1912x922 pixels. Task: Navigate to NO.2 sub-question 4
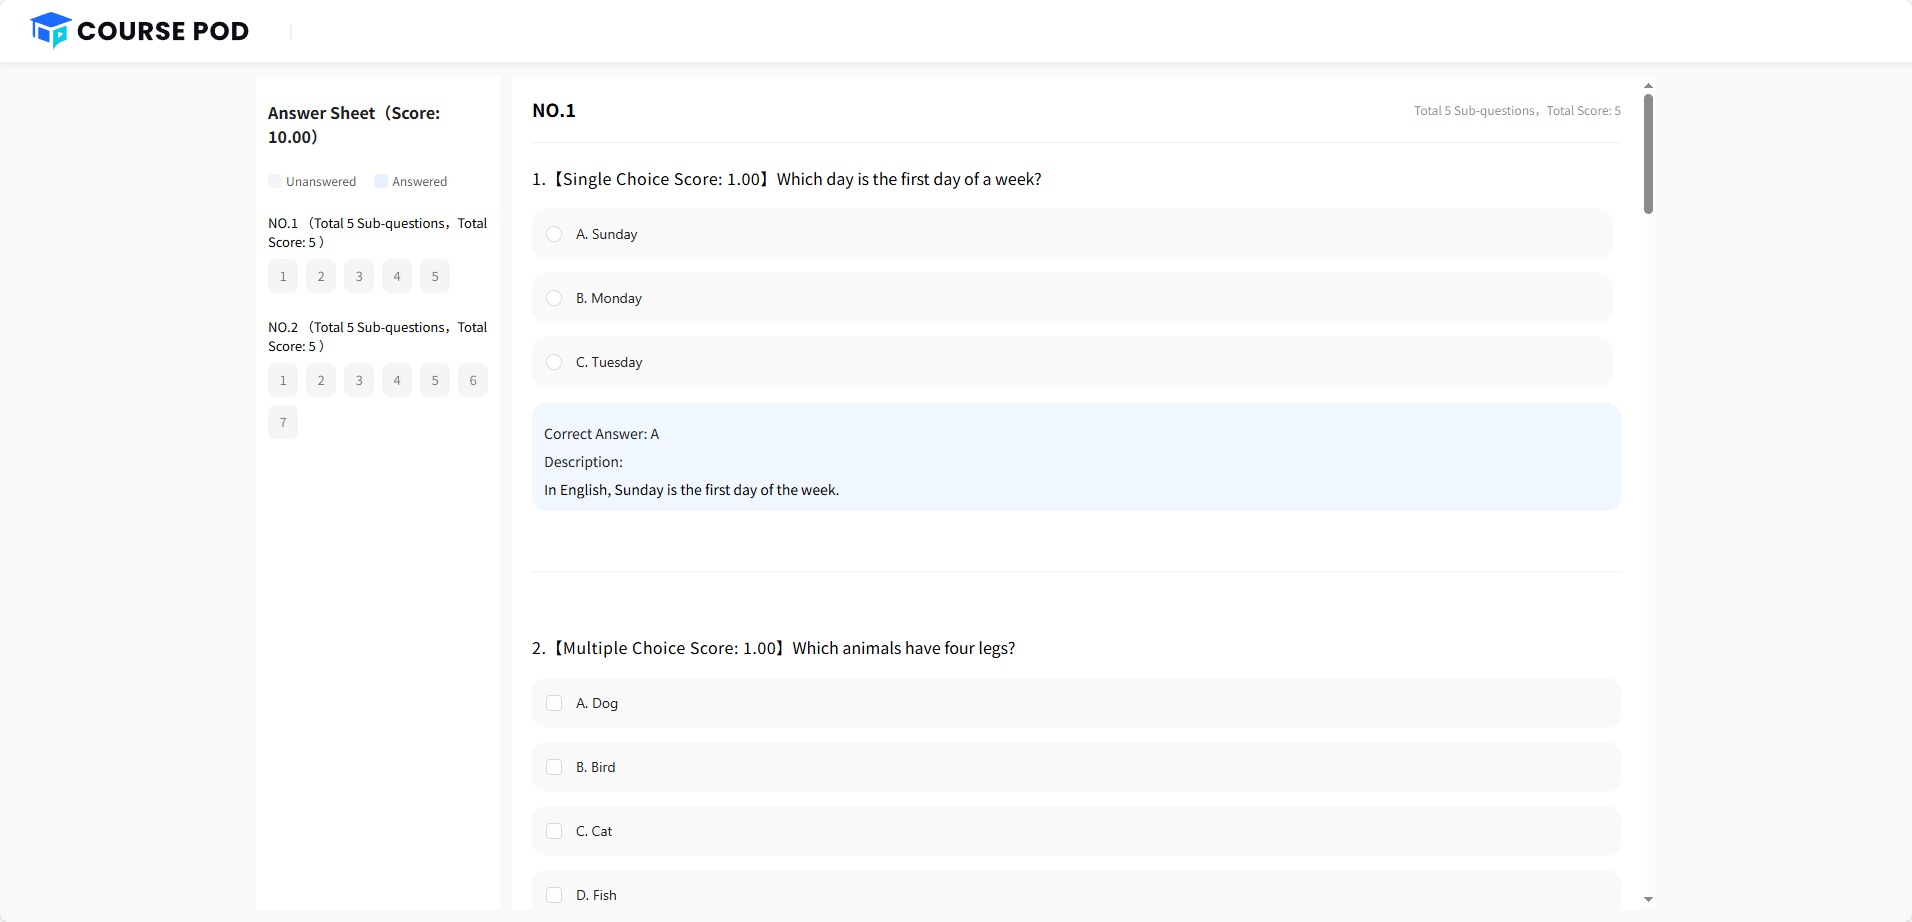pos(397,380)
